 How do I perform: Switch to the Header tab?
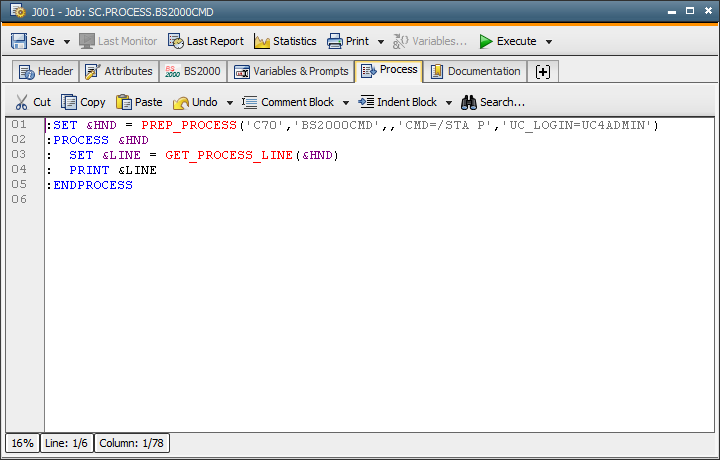coord(45,72)
